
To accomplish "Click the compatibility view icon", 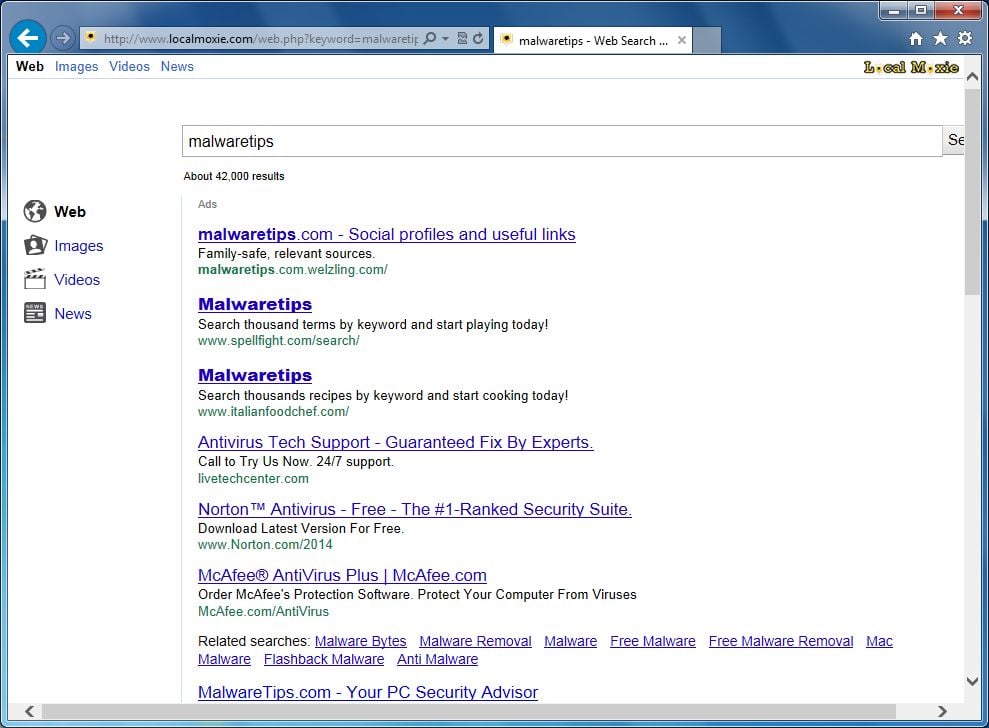I will coord(462,38).
